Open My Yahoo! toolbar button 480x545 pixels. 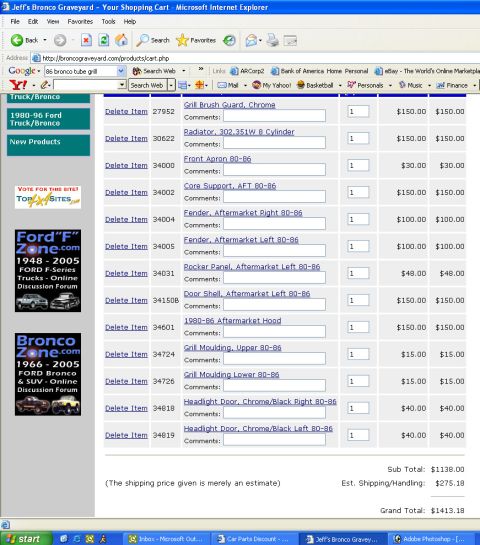point(272,85)
